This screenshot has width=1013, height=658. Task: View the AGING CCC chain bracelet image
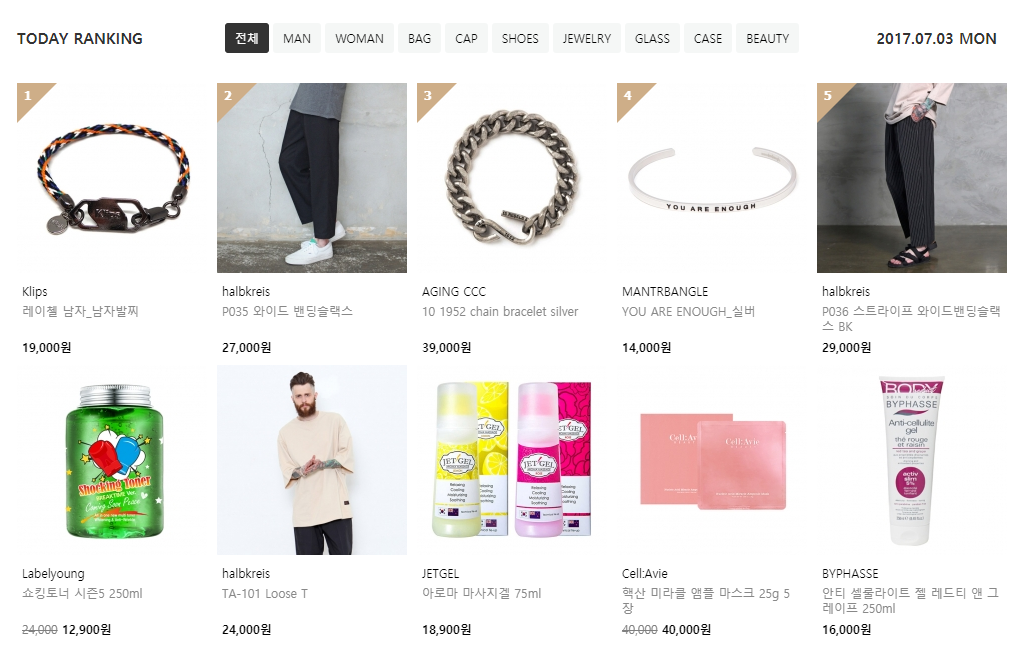pyautogui.click(x=512, y=178)
